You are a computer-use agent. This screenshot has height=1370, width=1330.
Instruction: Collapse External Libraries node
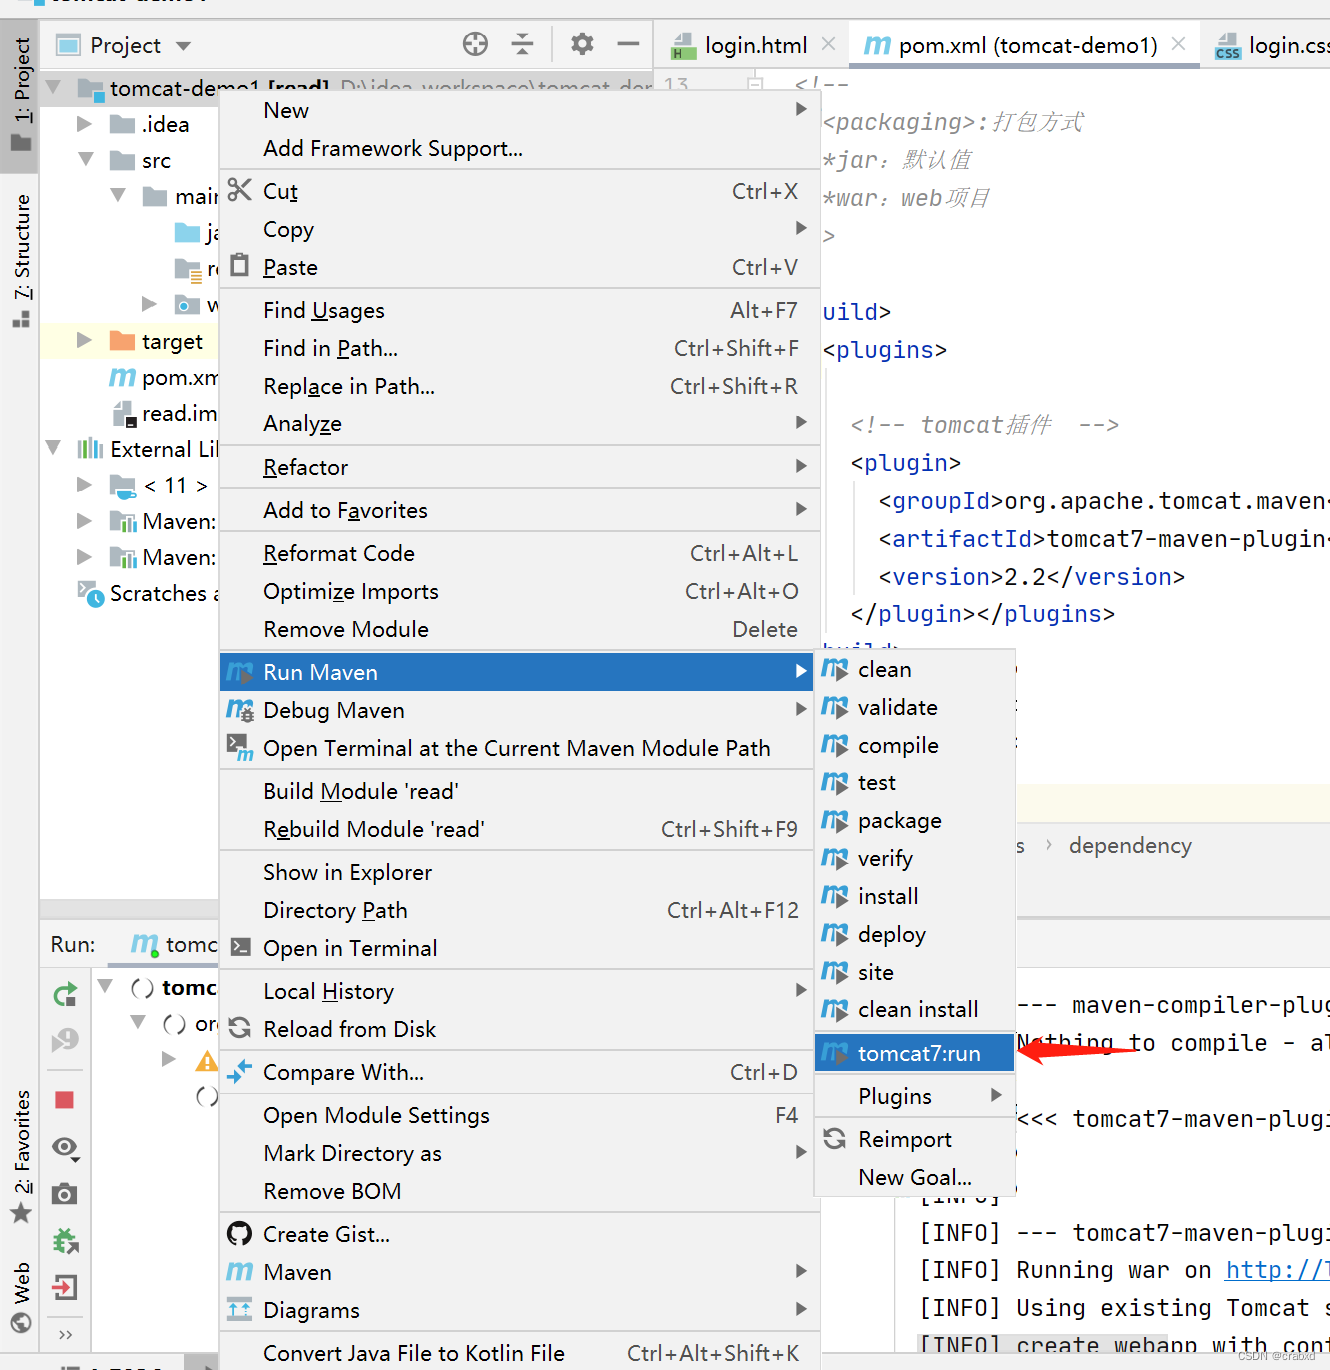(x=54, y=448)
